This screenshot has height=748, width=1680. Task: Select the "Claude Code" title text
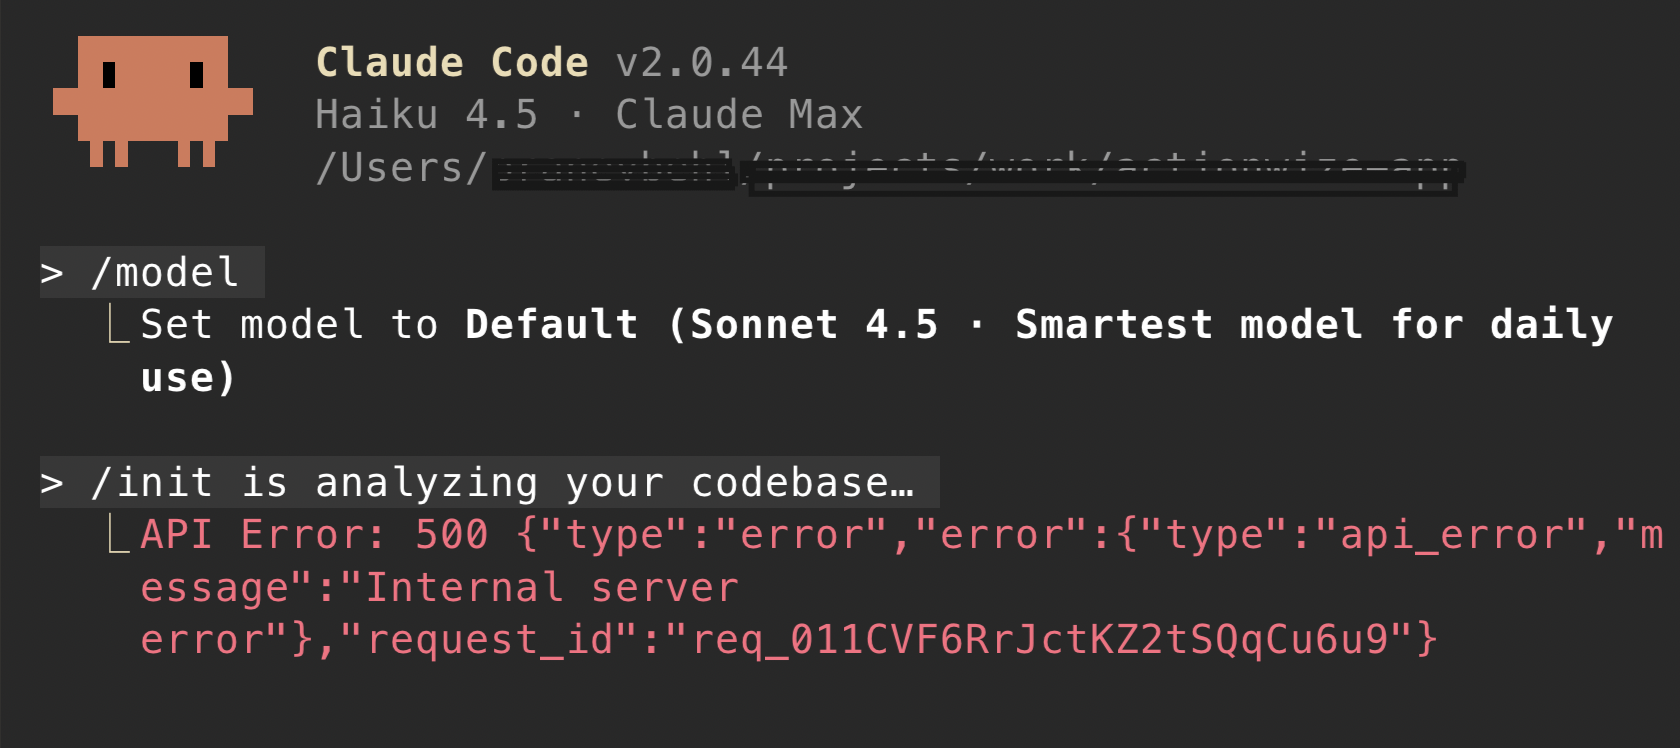[x=452, y=63]
